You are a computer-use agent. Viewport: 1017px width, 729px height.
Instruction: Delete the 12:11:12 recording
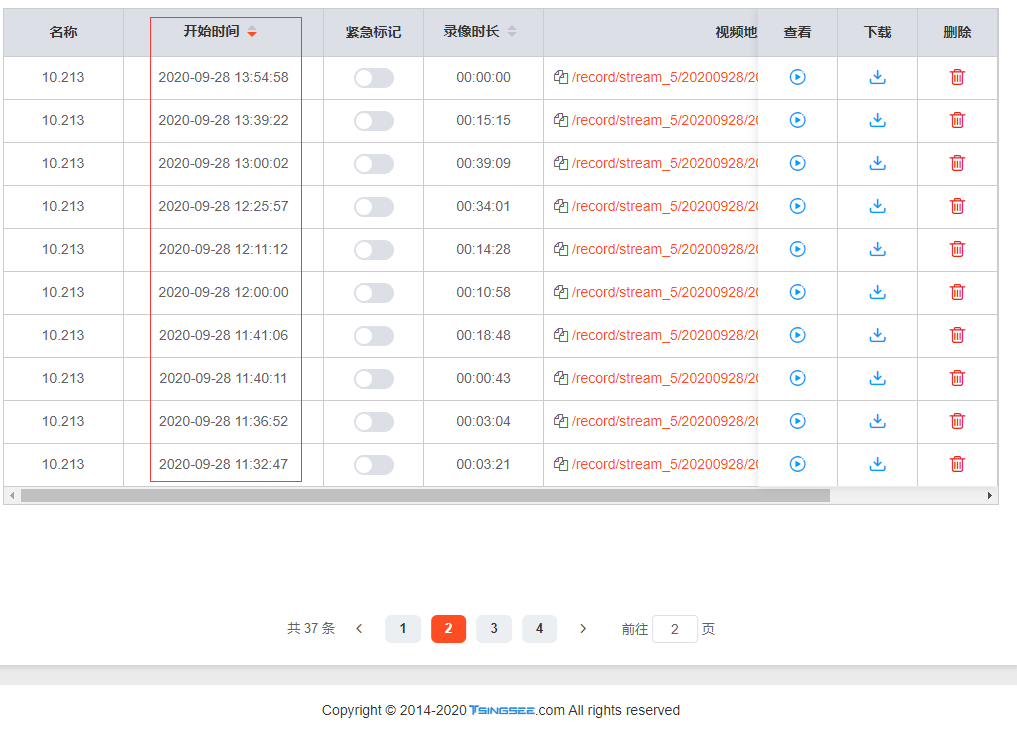(957, 249)
